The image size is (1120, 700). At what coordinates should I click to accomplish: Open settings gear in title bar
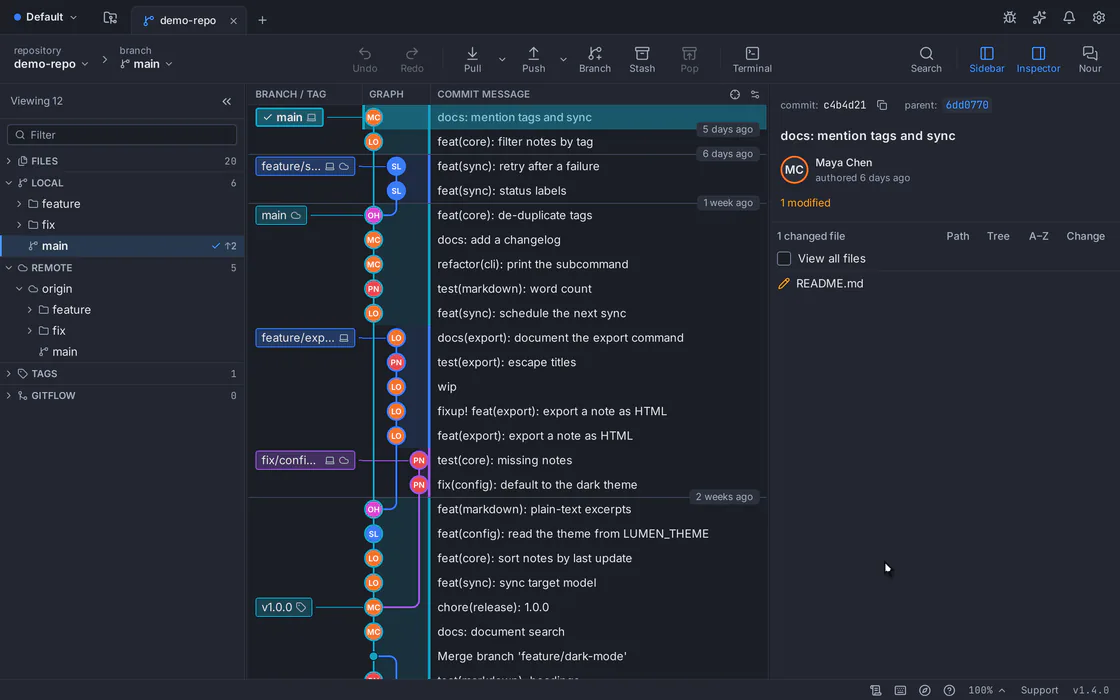[x=1099, y=18]
